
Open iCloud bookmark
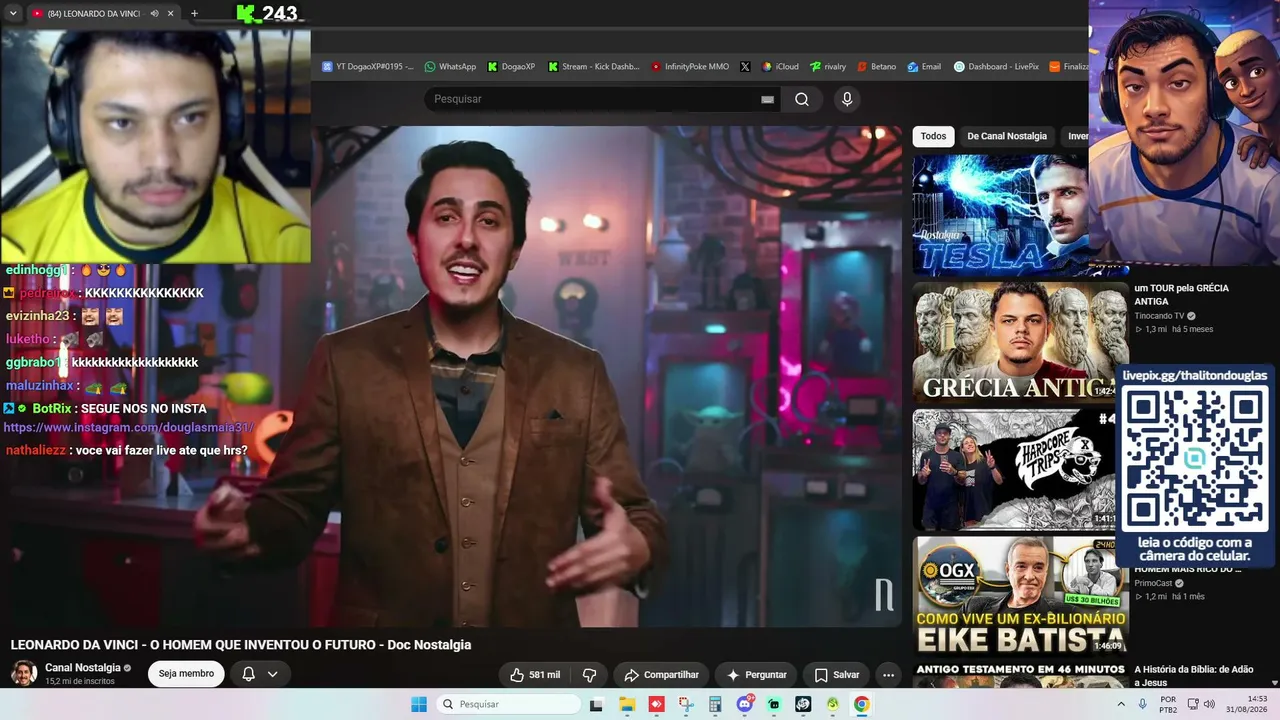(780, 67)
